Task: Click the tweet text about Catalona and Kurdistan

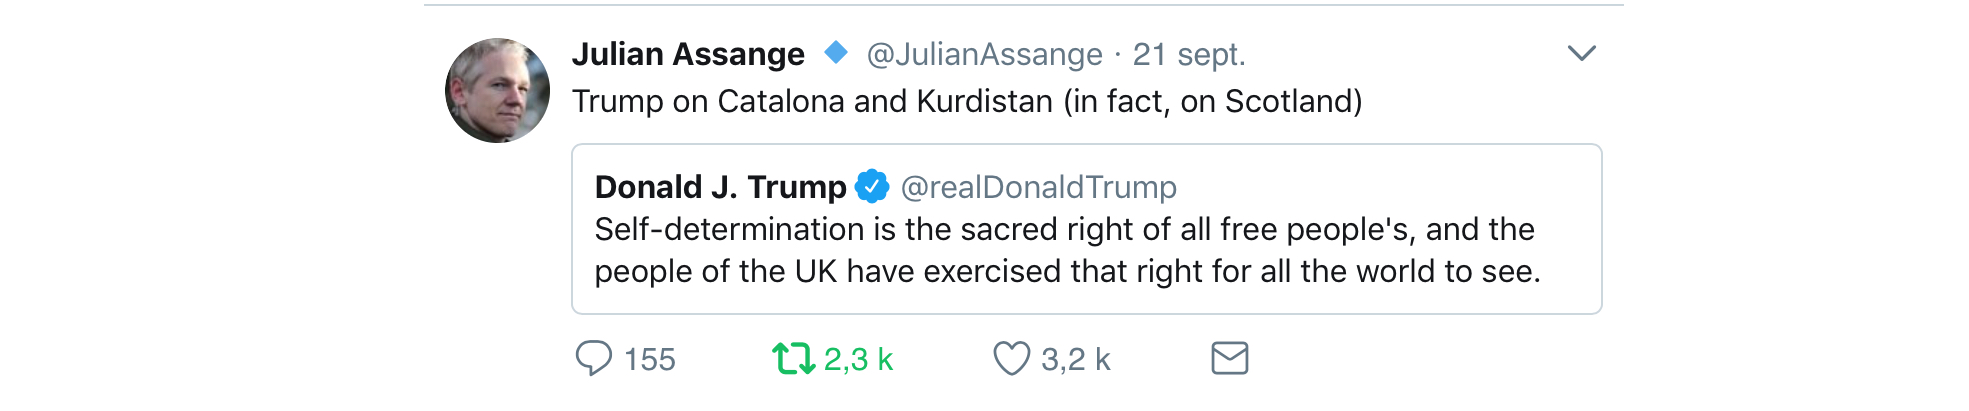Action: click(x=967, y=101)
